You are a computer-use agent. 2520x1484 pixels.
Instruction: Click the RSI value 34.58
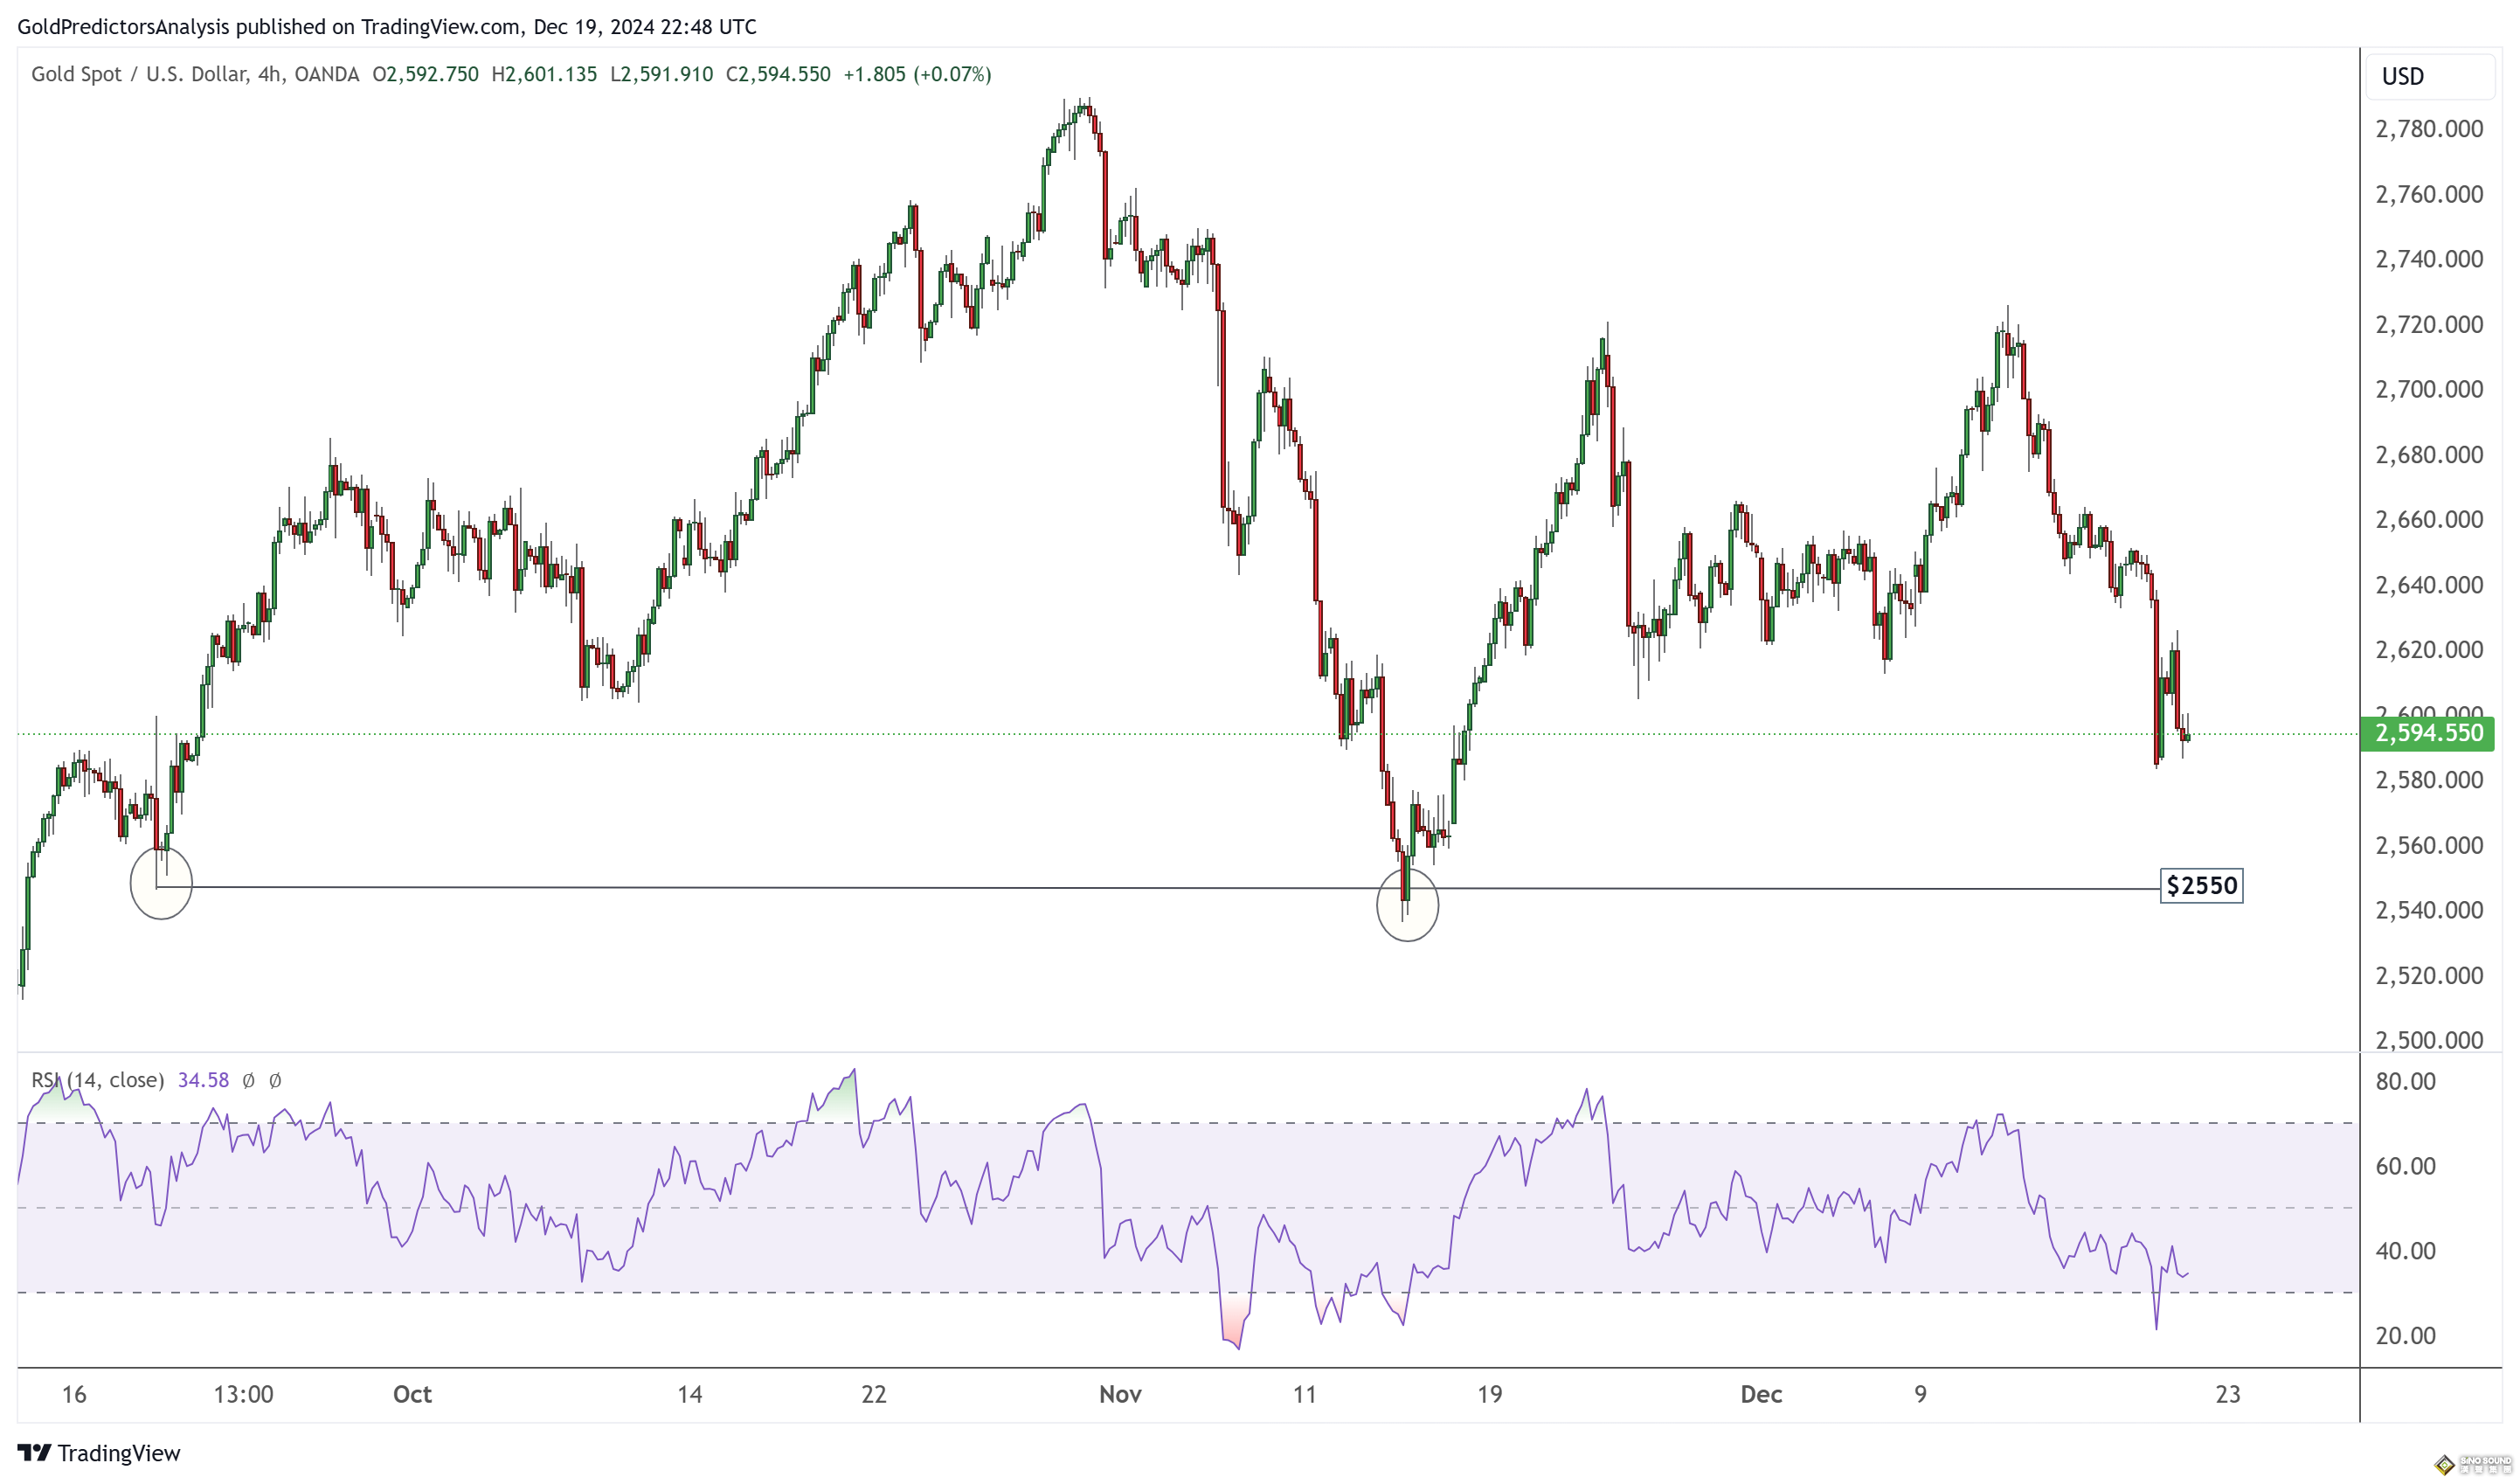(x=203, y=1080)
